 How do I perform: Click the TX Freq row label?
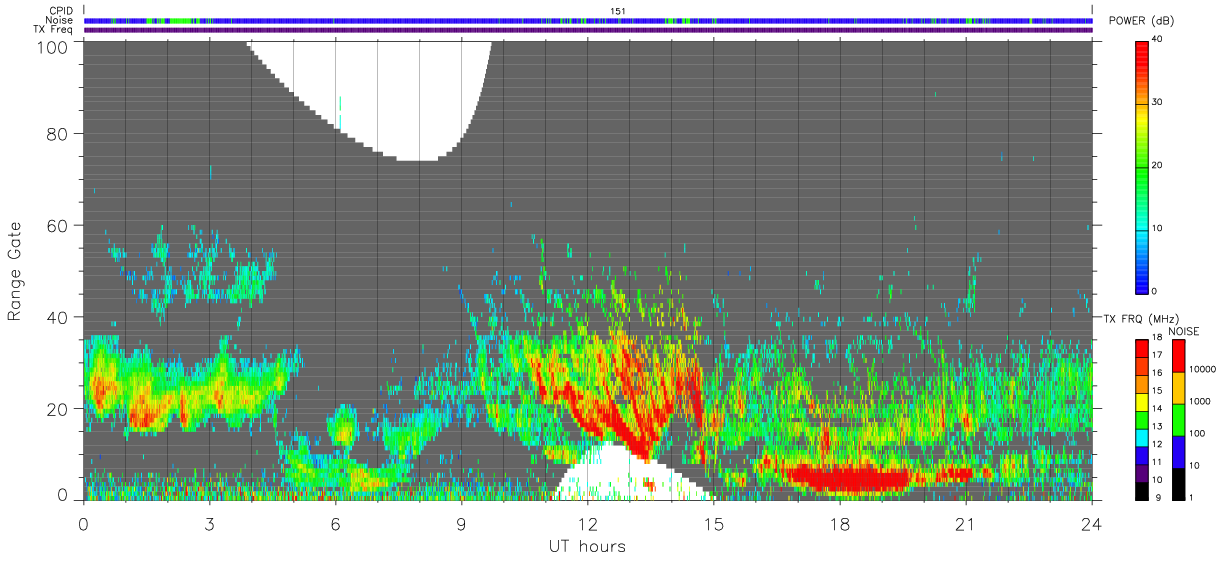53,30
